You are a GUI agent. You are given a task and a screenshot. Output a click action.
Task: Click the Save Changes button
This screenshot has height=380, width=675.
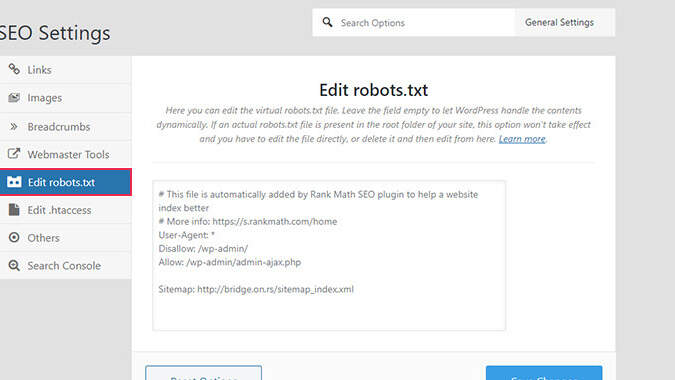[544, 373]
